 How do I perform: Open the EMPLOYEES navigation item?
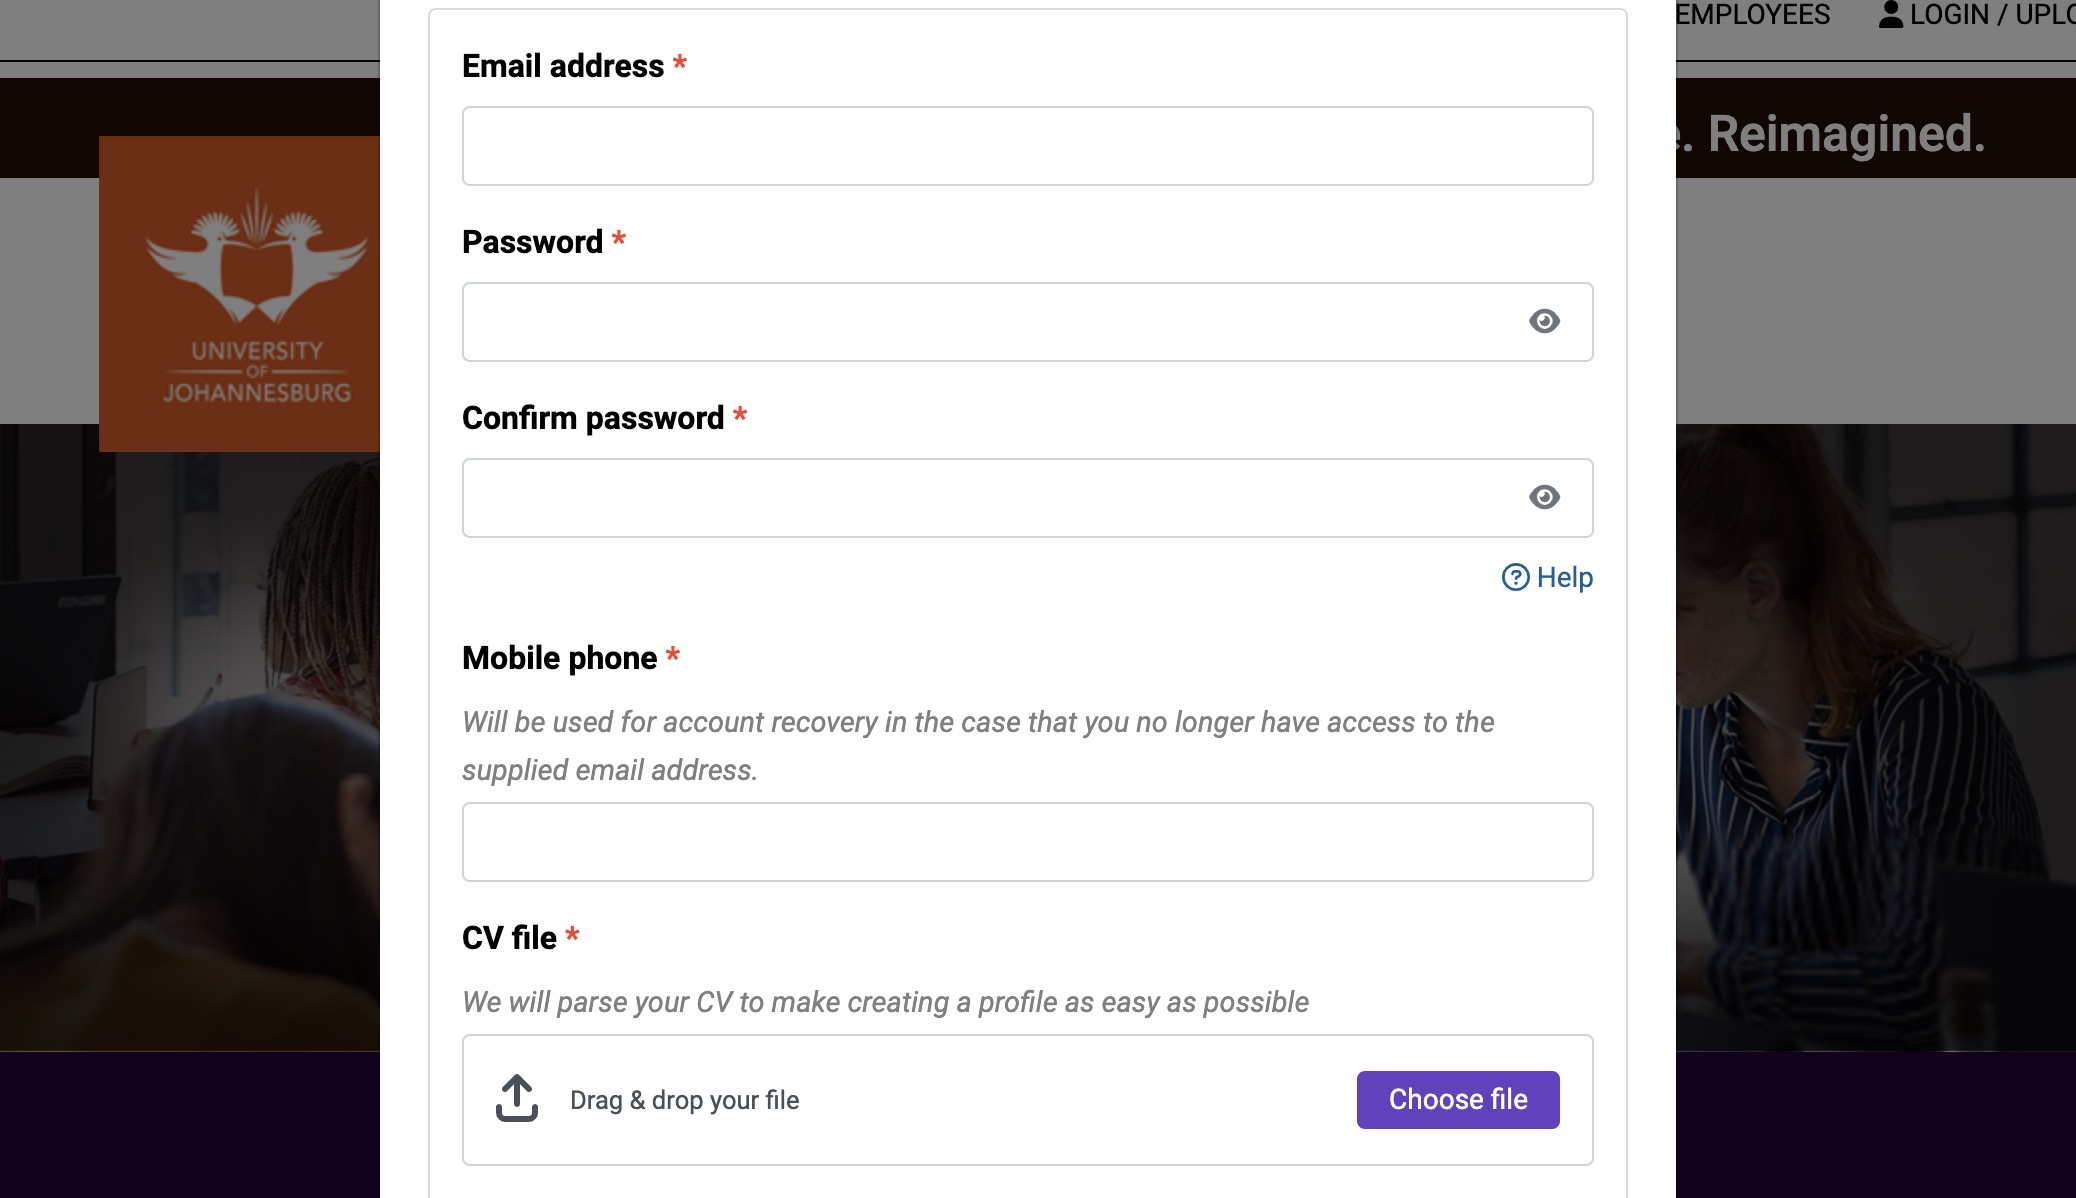[x=1753, y=14]
